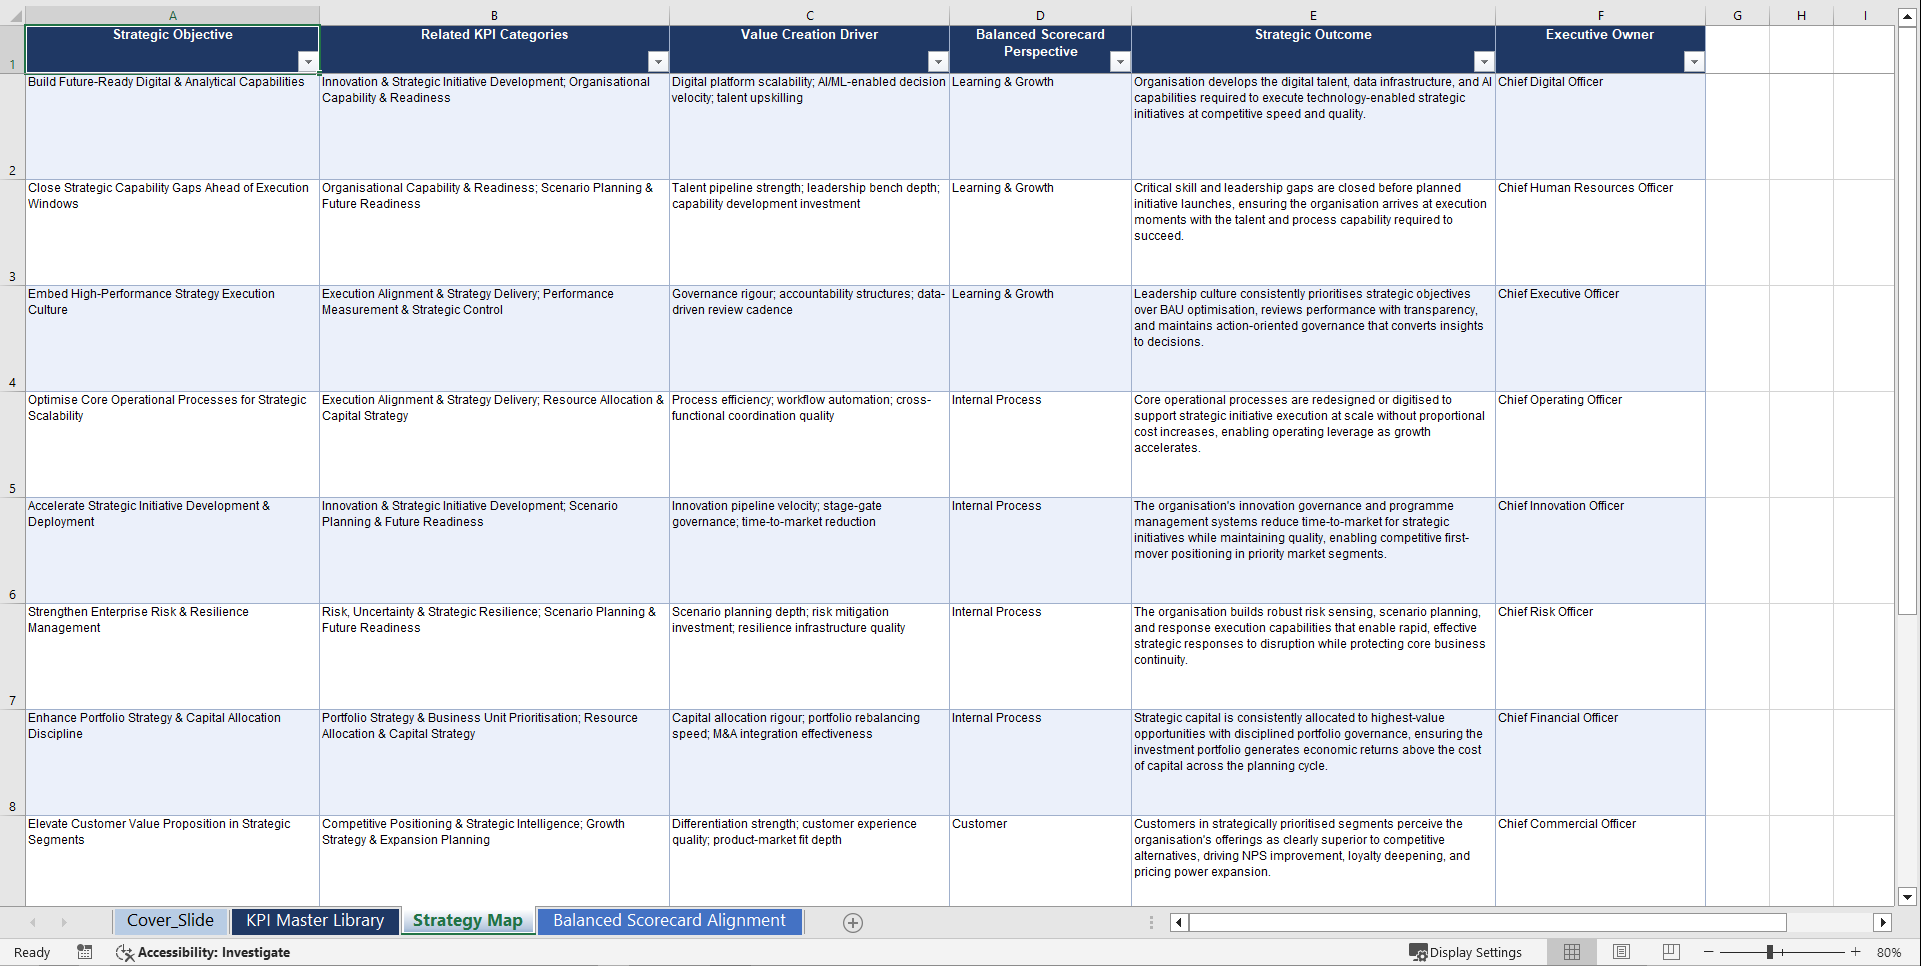Select the 'Chief Human Resources Officer' cell
Screen dimensions: 1921x966
[1600, 232]
